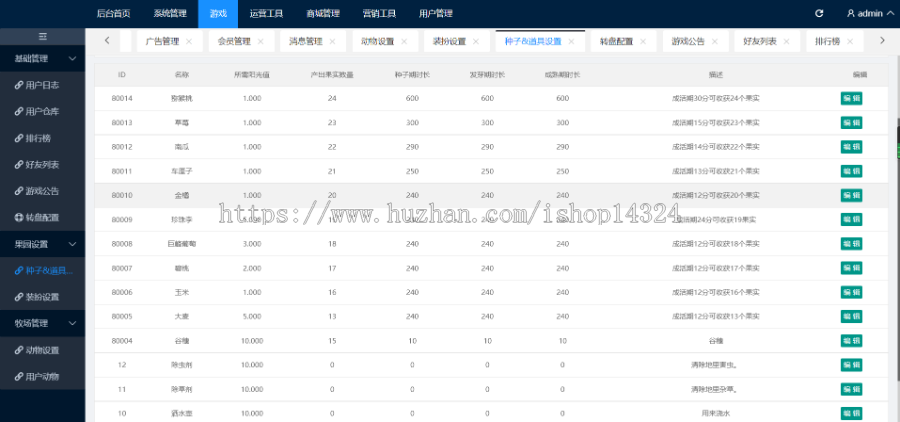Click the refresh icon in the top bar

click(x=819, y=13)
